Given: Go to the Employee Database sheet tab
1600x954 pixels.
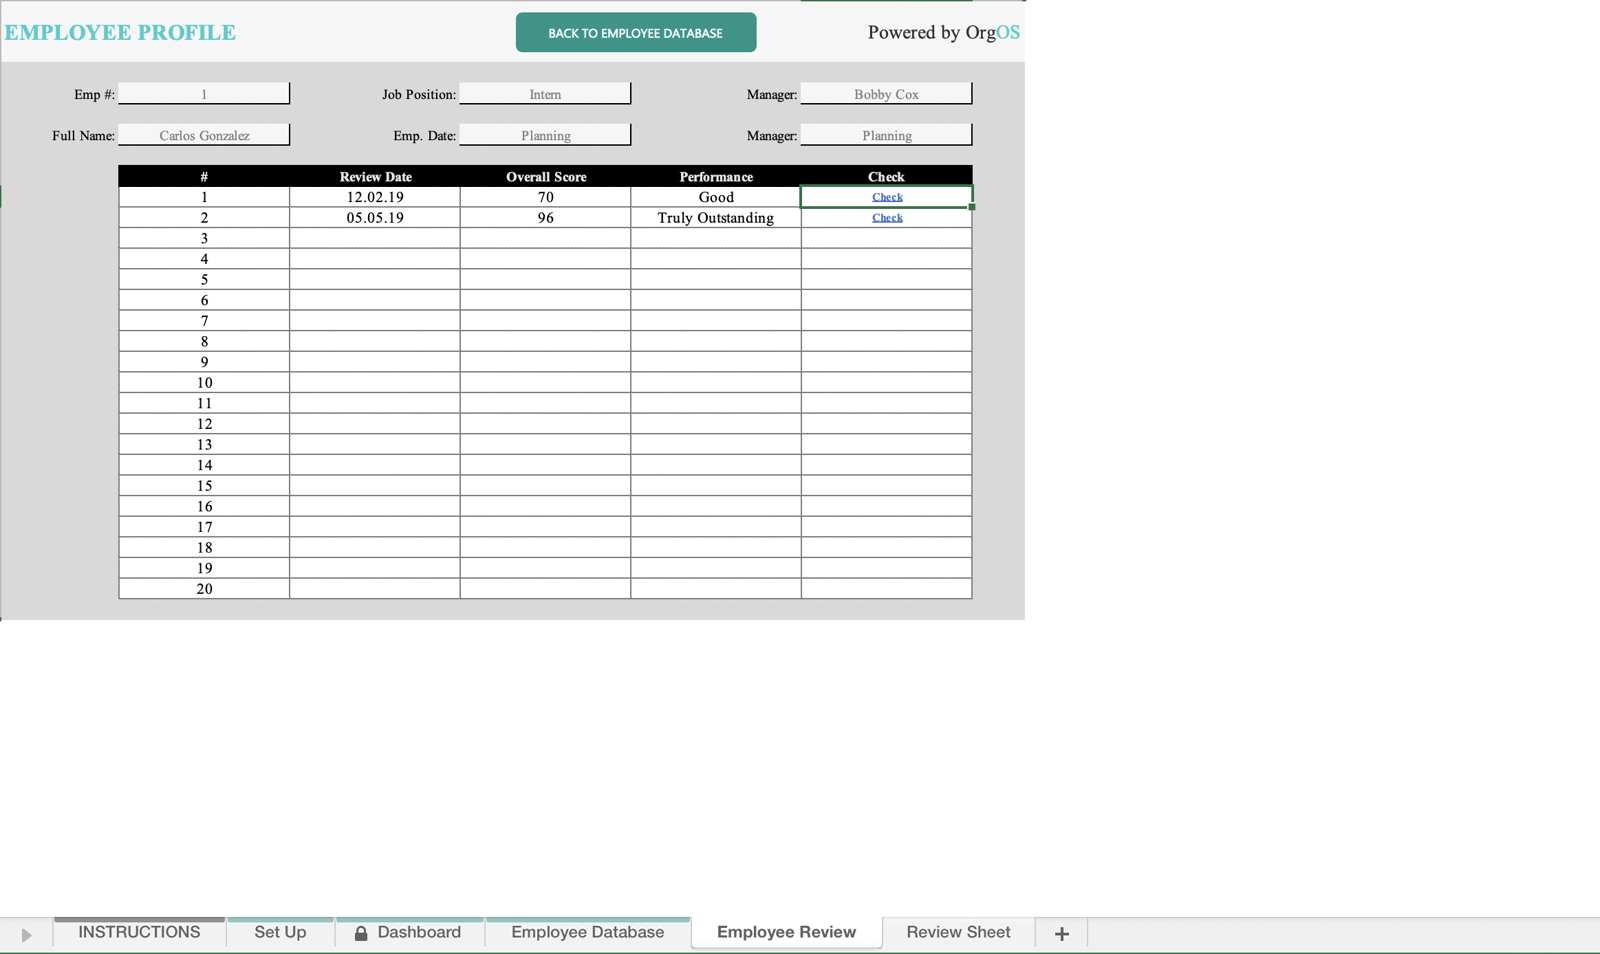Looking at the screenshot, I should pos(587,932).
